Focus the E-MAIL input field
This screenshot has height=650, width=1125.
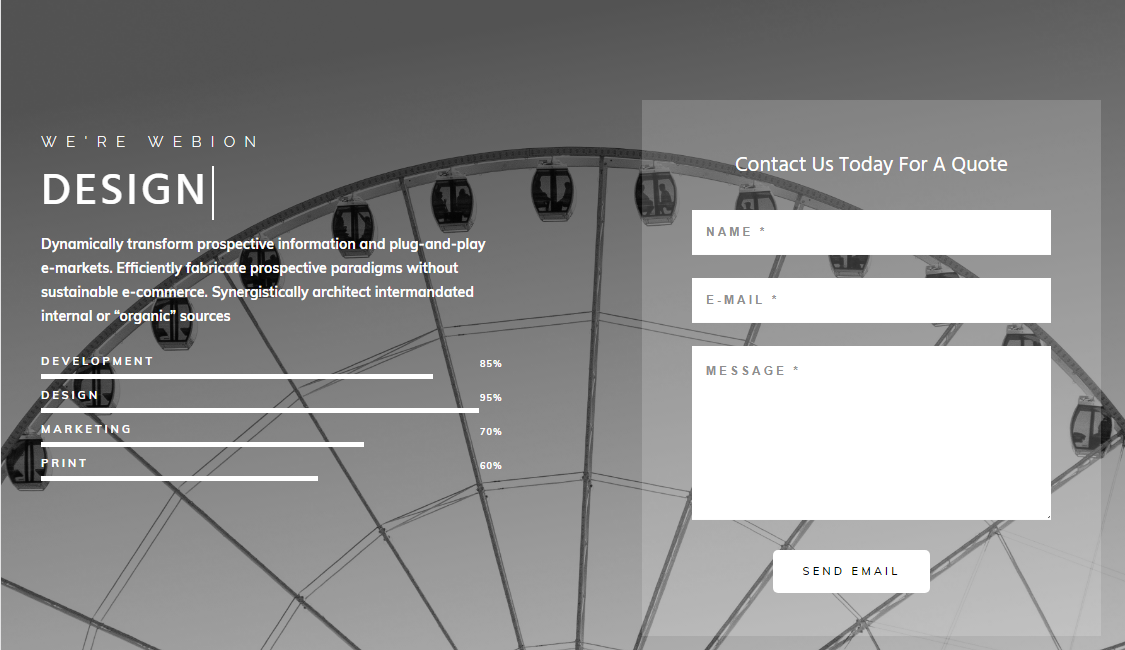871,301
